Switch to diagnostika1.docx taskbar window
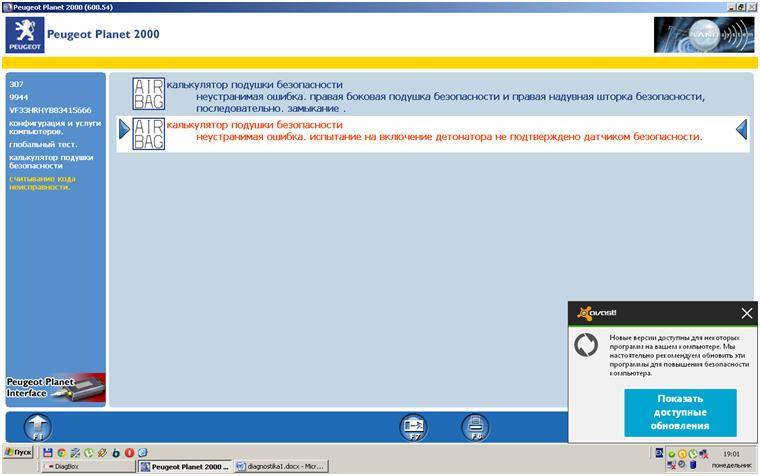Viewport: 760px width, 476px height. (280, 466)
